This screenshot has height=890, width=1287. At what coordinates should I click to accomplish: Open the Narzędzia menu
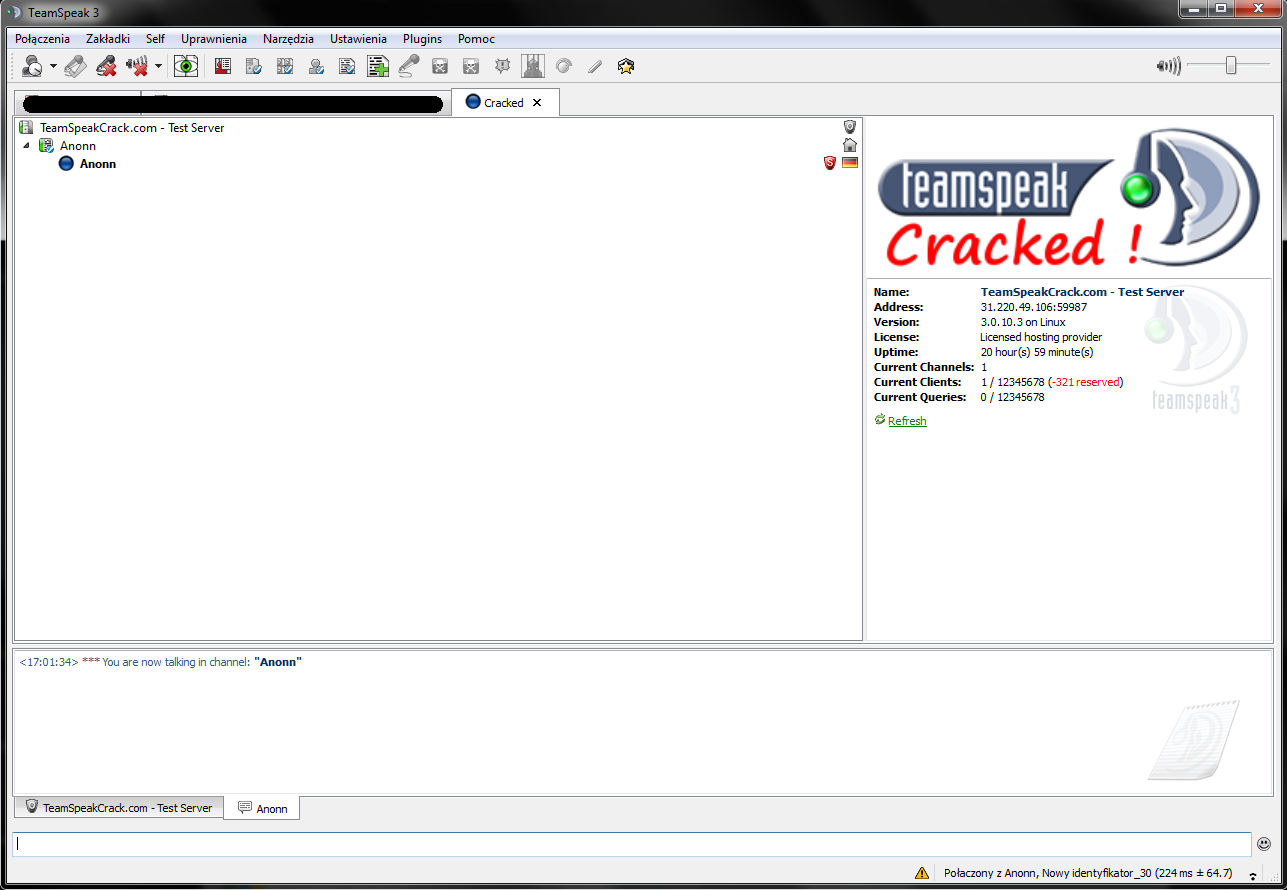coord(288,39)
